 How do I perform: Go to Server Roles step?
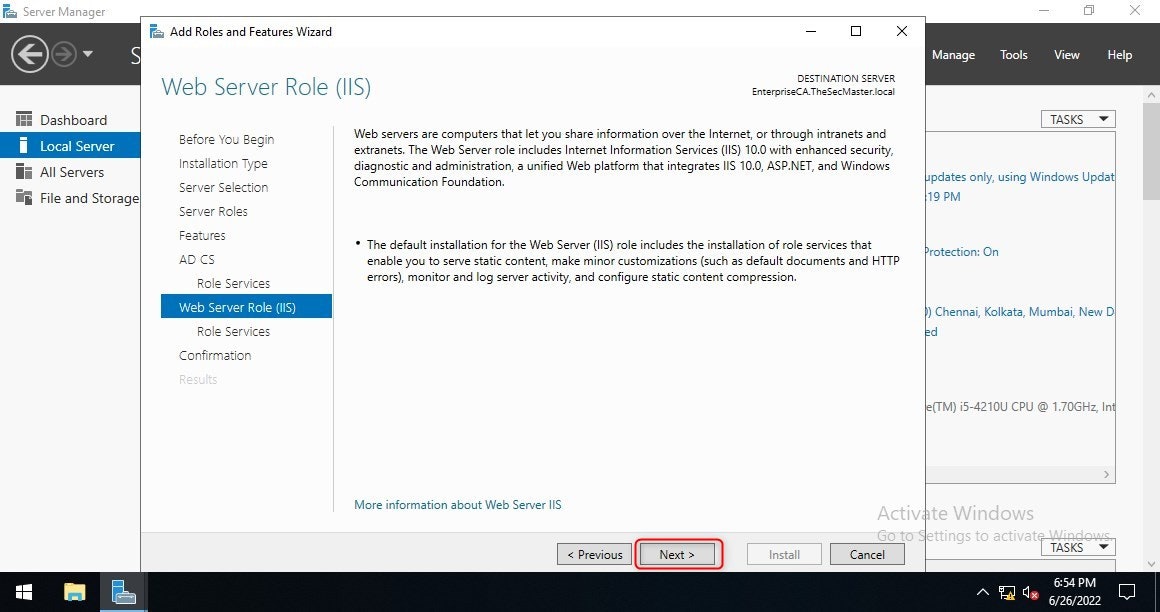pos(213,211)
